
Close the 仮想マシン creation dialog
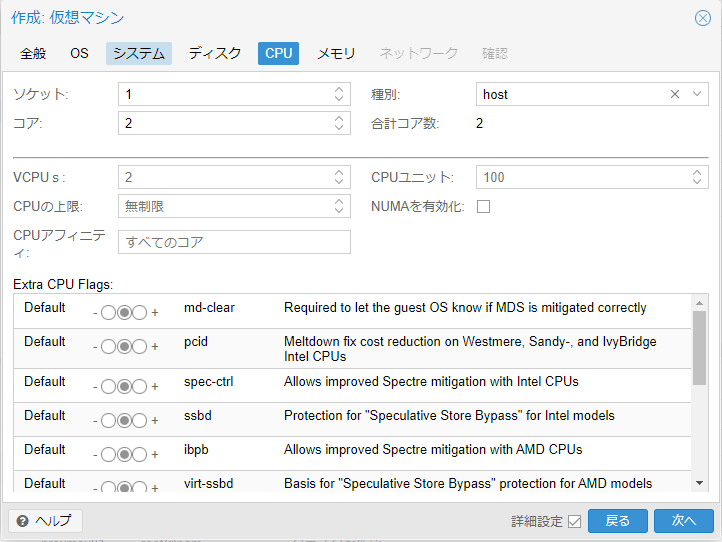click(702, 18)
